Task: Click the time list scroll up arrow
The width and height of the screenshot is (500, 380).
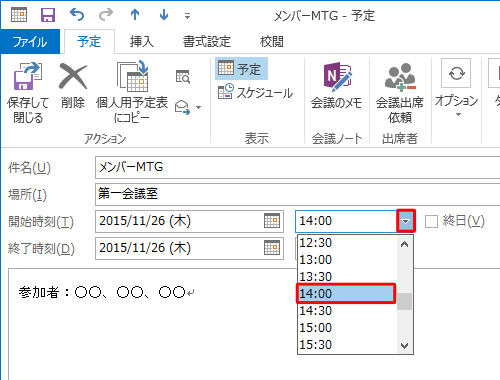Action: (x=405, y=244)
